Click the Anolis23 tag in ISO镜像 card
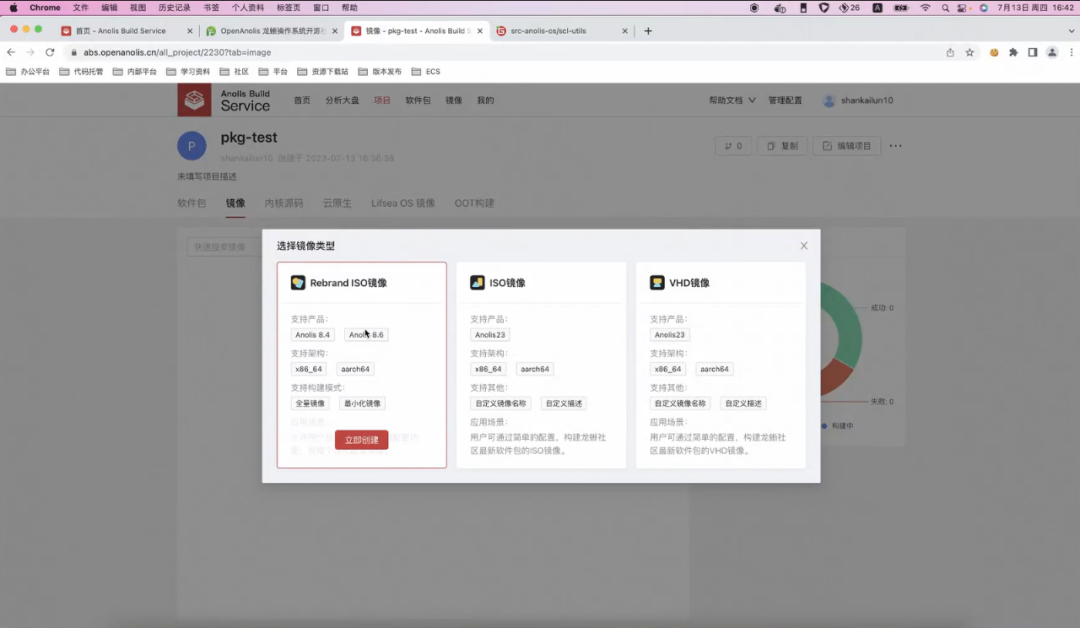Viewport: 1080px width, 628px height. tap(490, 335)
